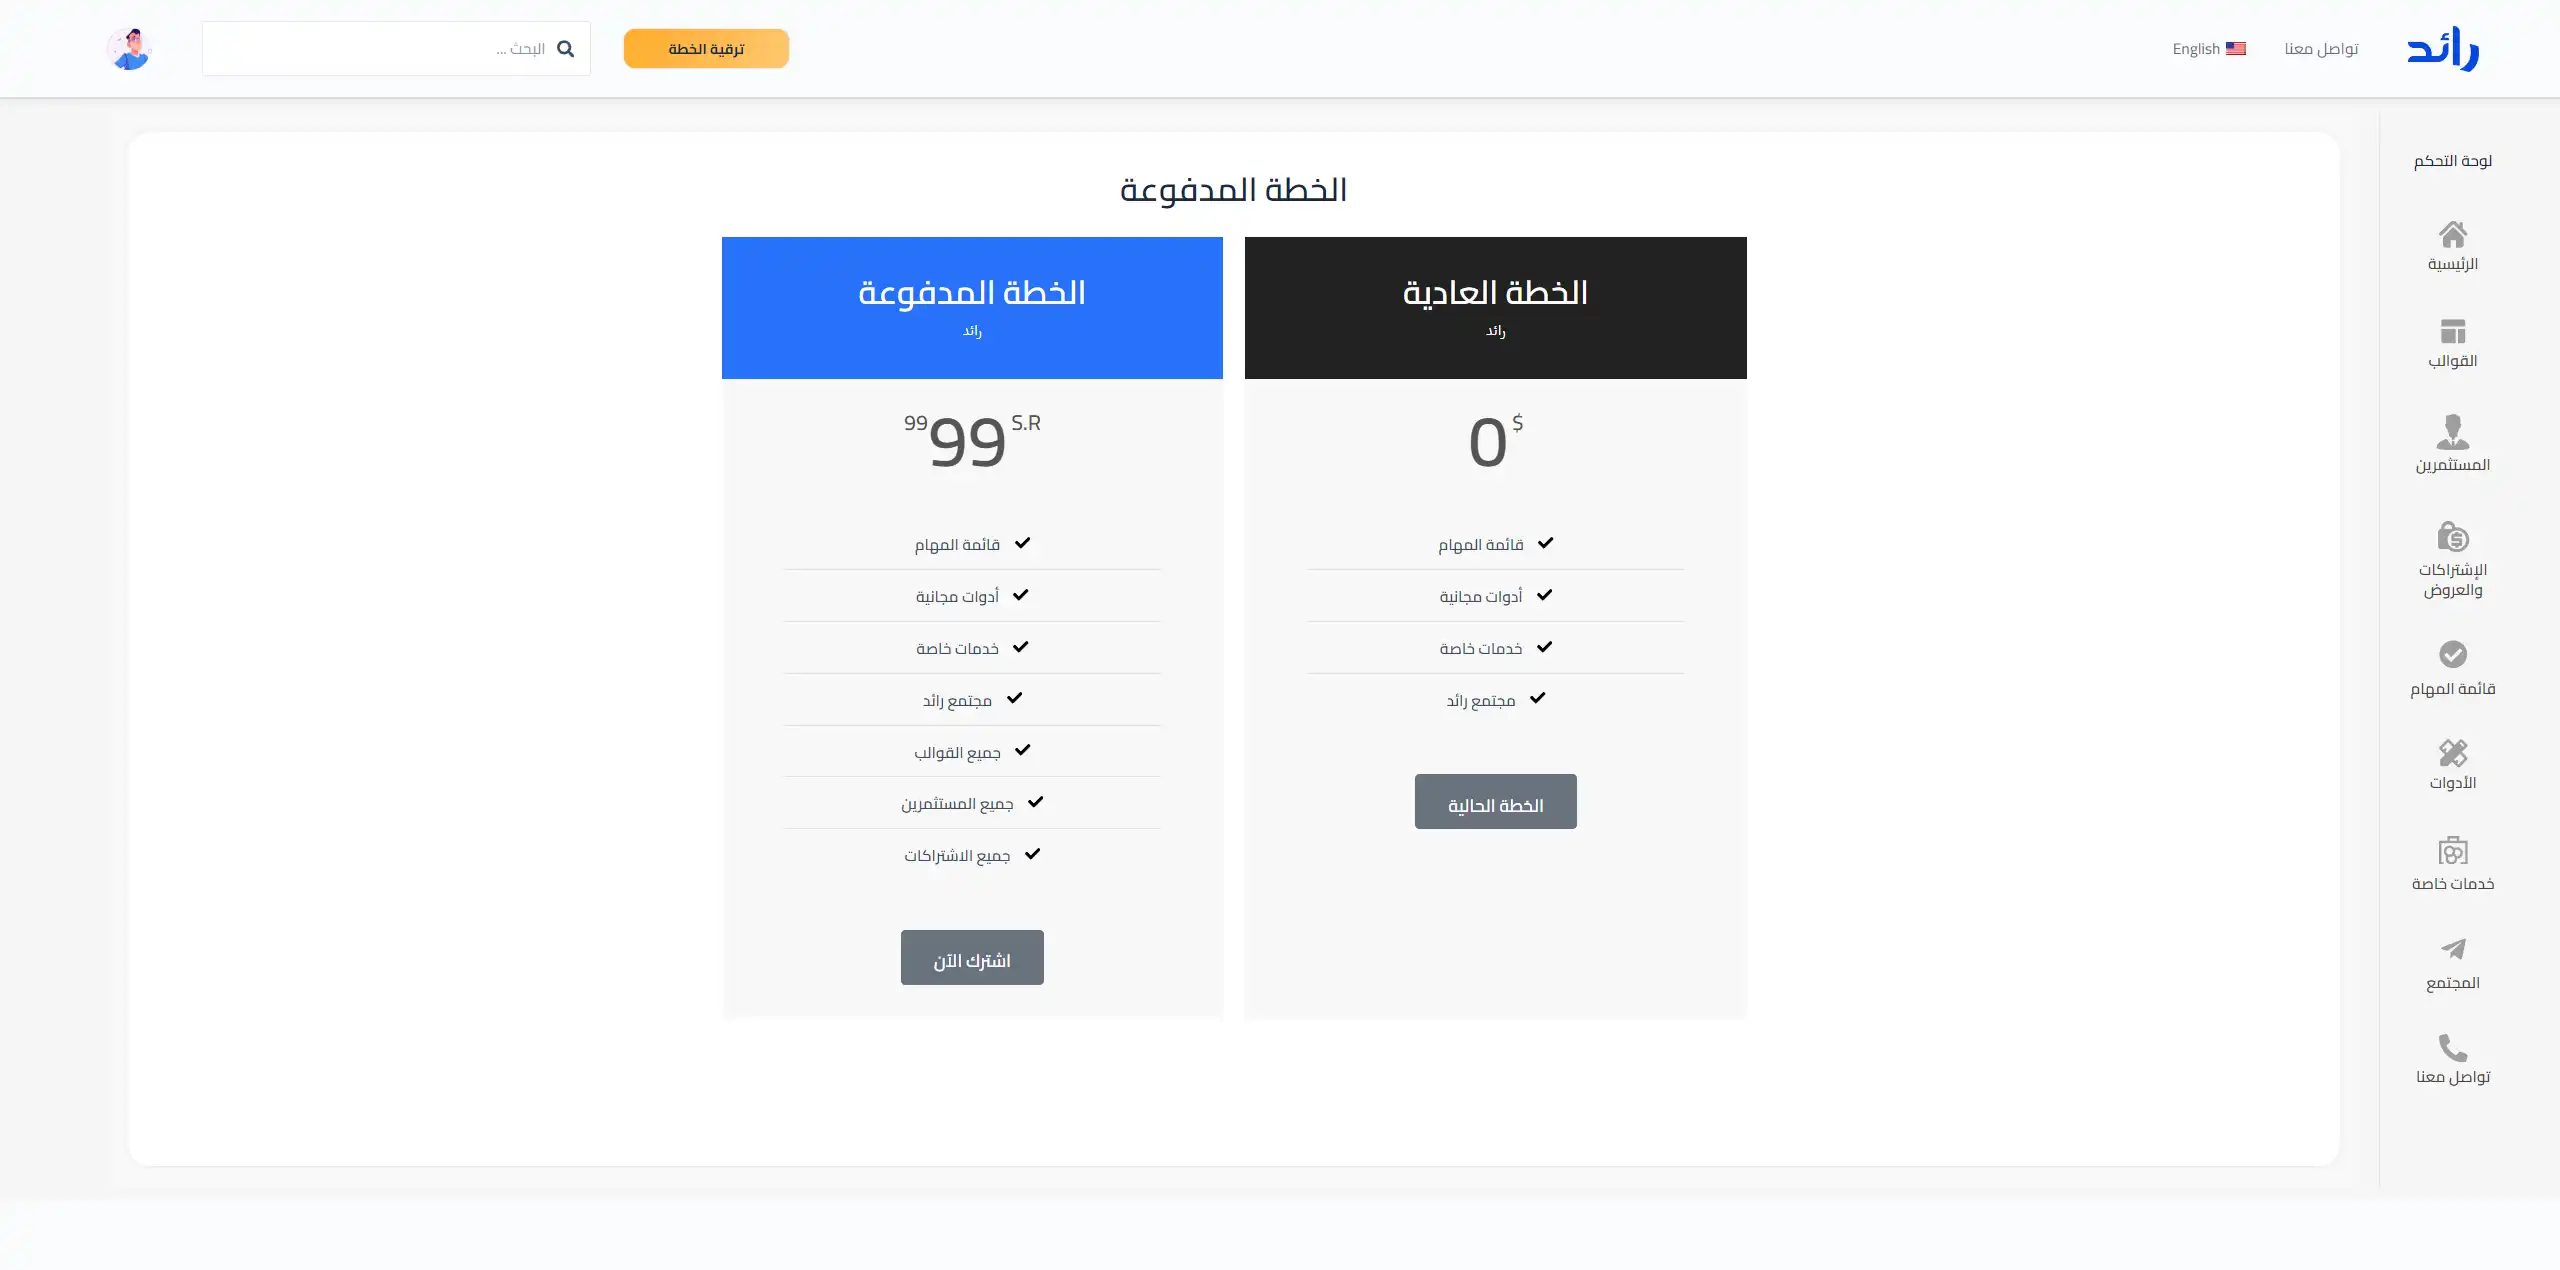Open the community paper plane icon
Viewport: 2560px width, 1270px height.
click(2452, 948)
